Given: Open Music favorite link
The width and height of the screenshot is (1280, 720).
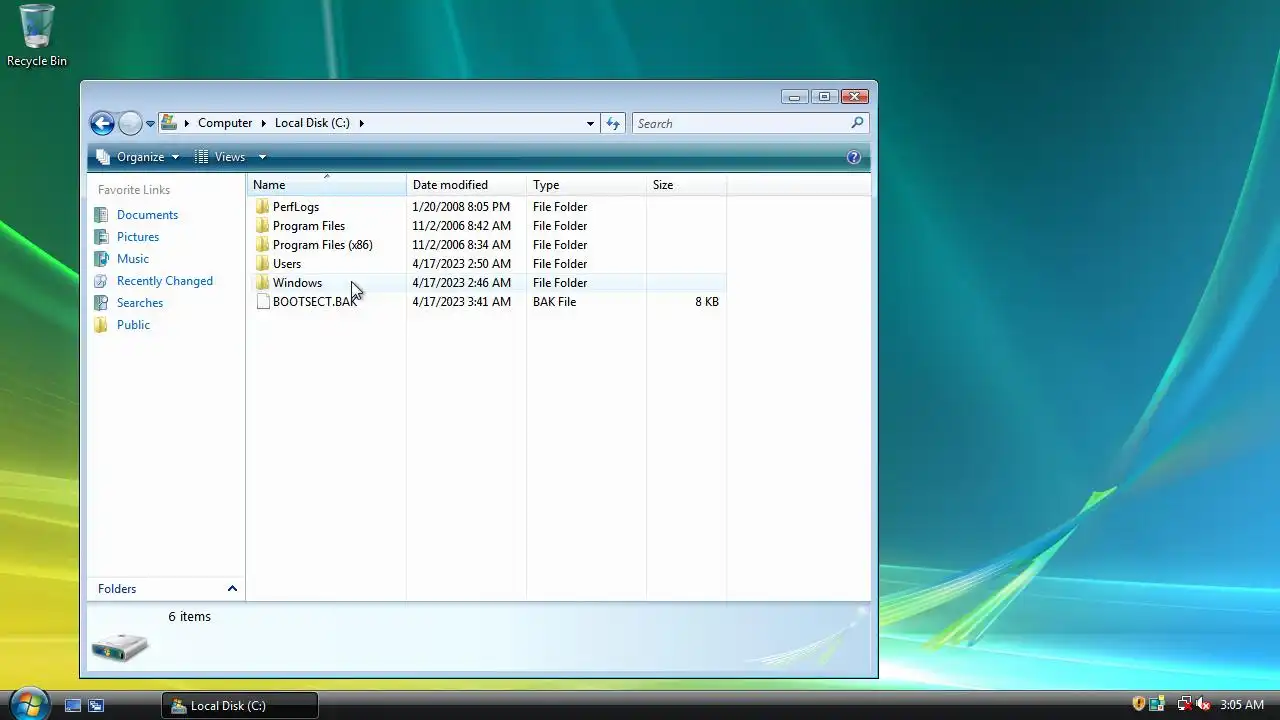Looking at the screenshot, I should (133, 259).
